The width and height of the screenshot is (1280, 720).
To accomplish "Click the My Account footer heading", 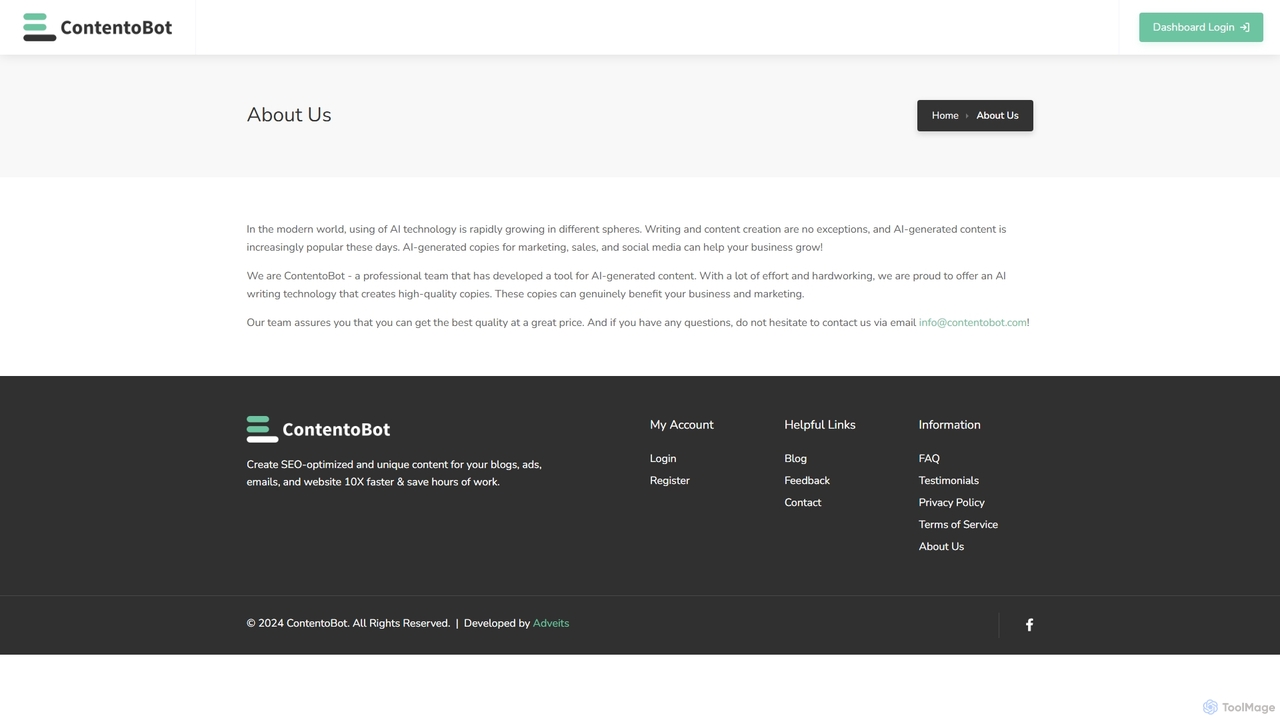I will (x=682, y=425).
